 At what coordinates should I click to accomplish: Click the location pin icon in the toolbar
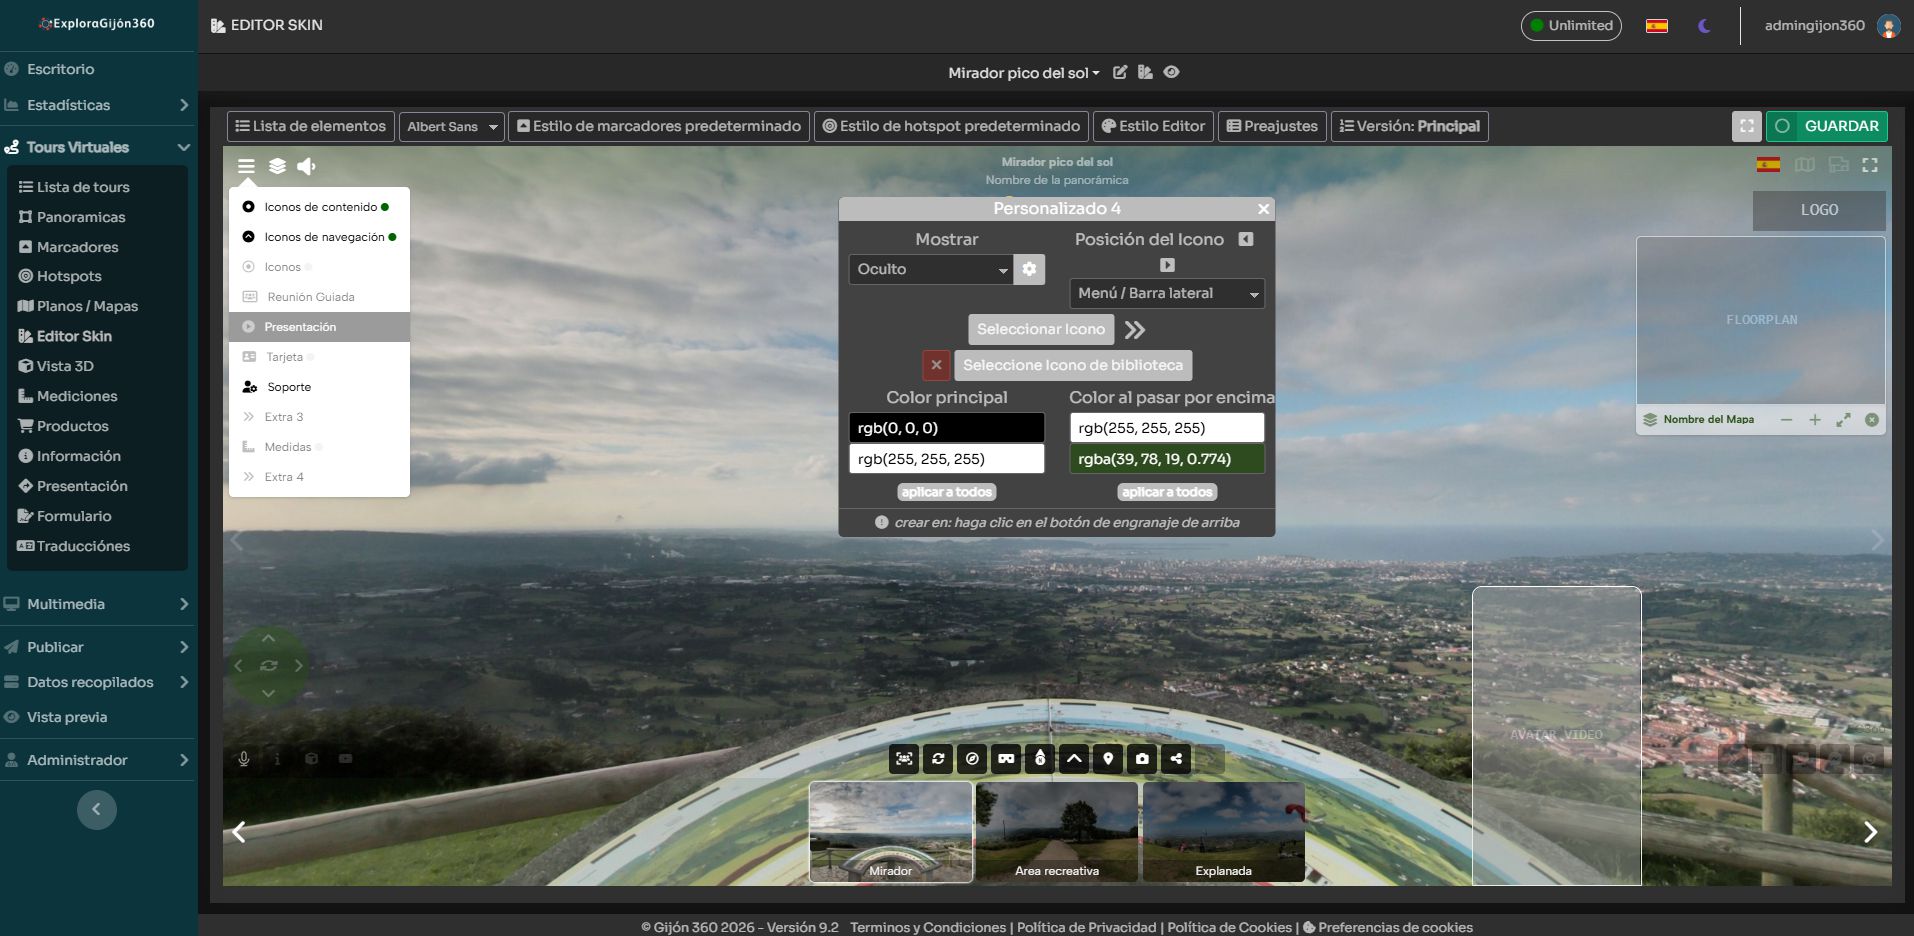pyautogui.click(x=1108, y=759)
